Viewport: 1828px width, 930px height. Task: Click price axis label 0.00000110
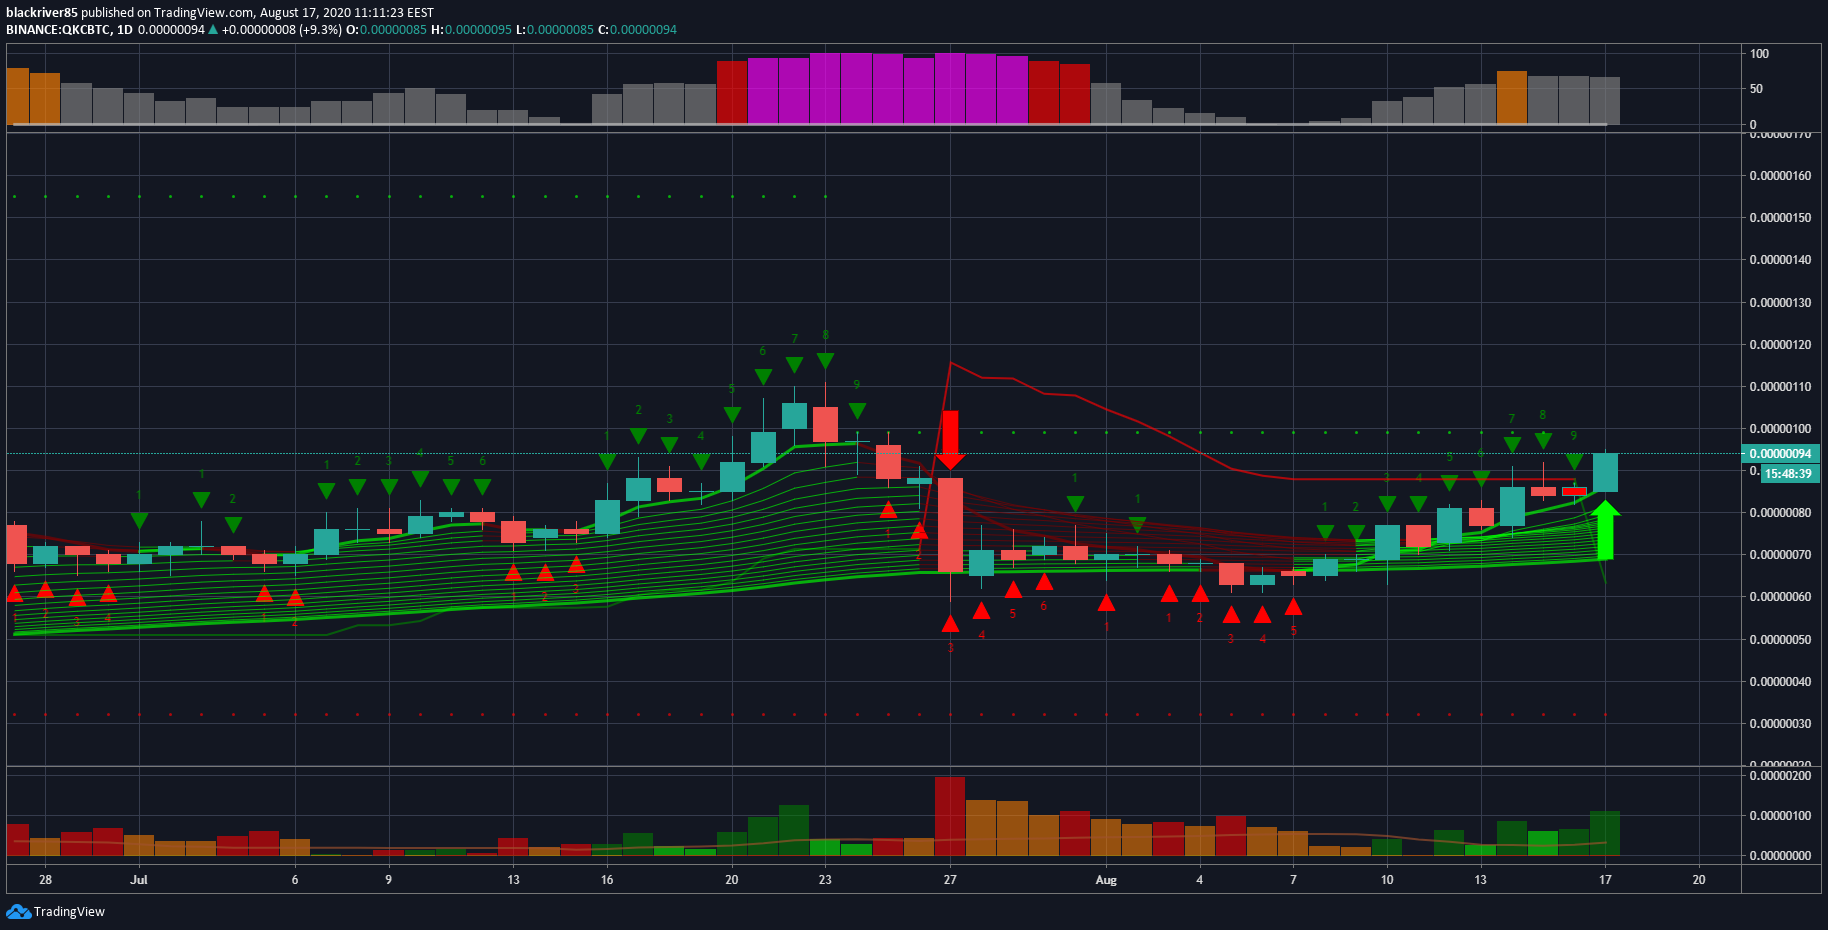pos(1780,387)
